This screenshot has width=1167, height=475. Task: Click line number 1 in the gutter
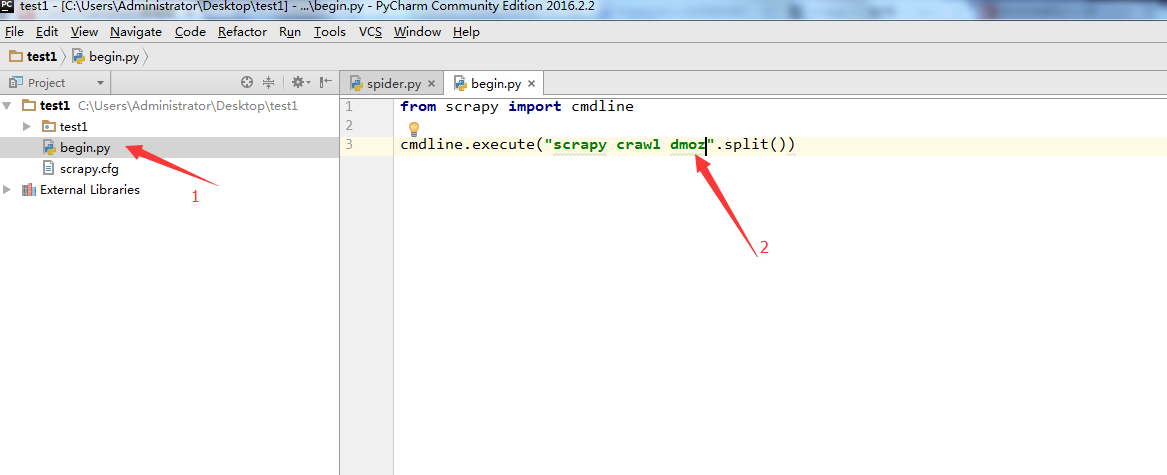point(349,106)
